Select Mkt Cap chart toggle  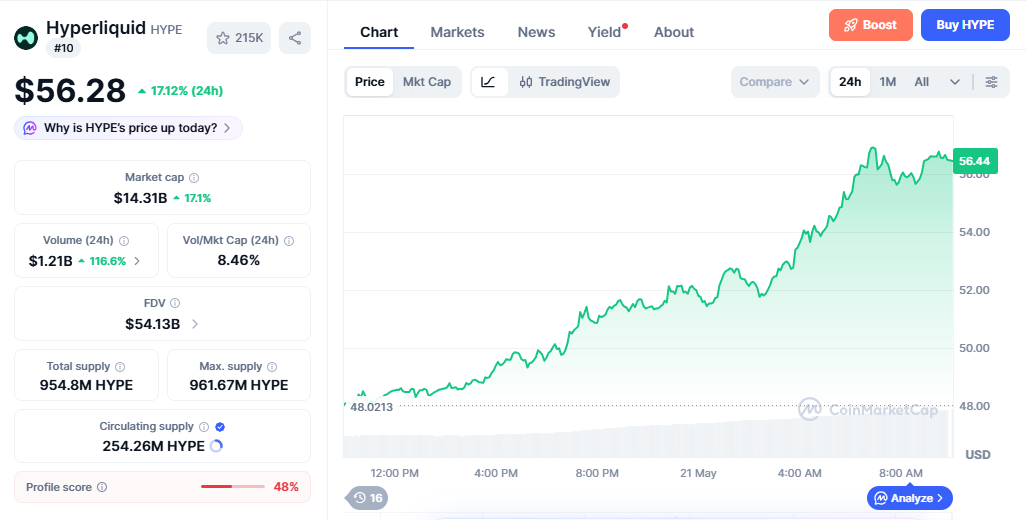(427, 82)
